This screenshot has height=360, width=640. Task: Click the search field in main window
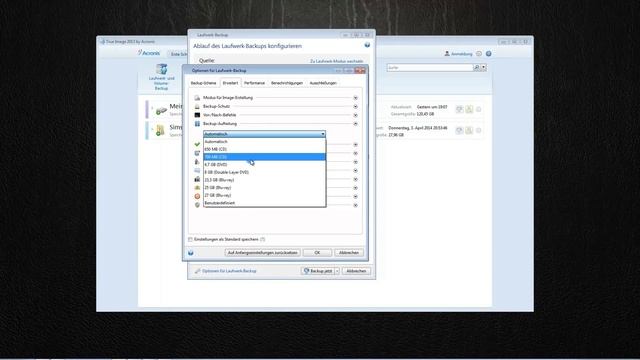[430, 67]
